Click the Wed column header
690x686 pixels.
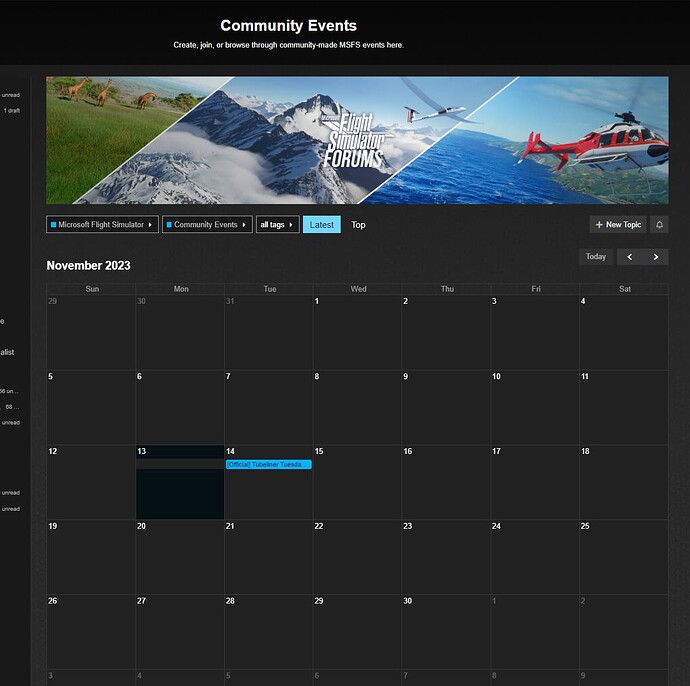click(358, 289)
